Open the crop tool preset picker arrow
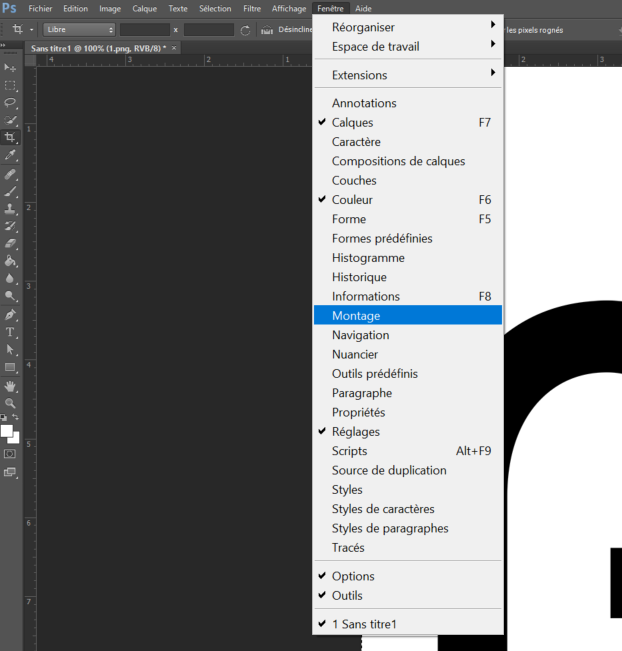 click(x=32, y=30)
